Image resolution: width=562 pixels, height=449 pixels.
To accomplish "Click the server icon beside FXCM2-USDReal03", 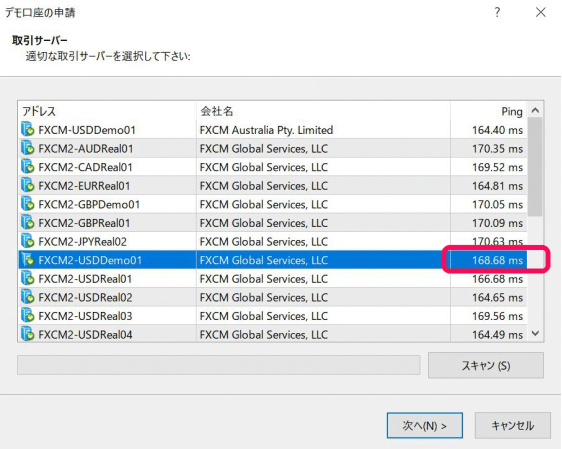I will click(28, 316).
